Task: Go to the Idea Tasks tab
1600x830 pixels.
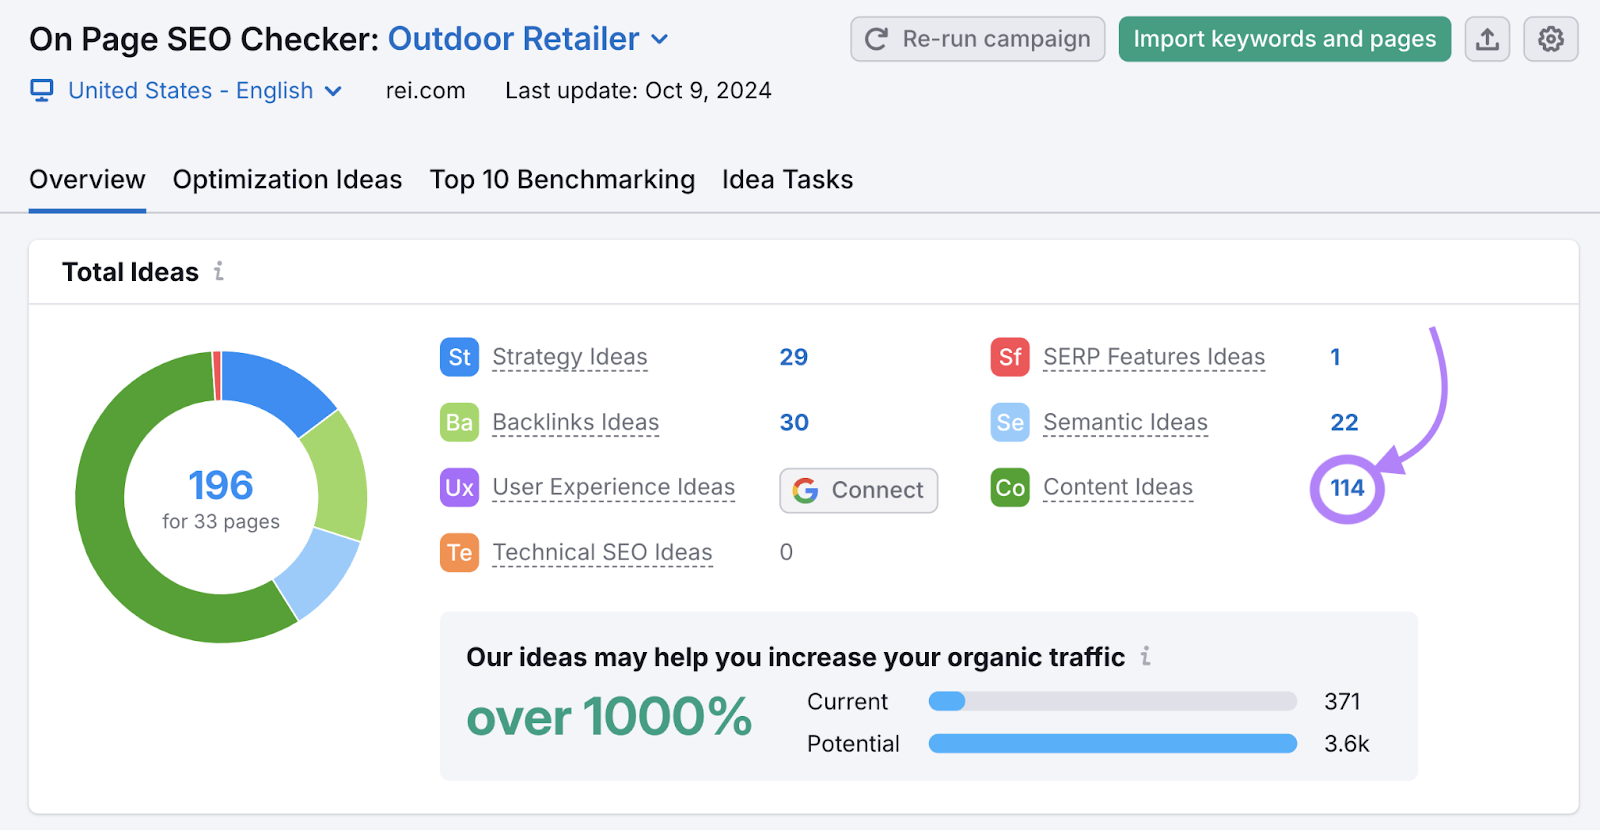Action: pyautogui.click(x=787, y=180)
